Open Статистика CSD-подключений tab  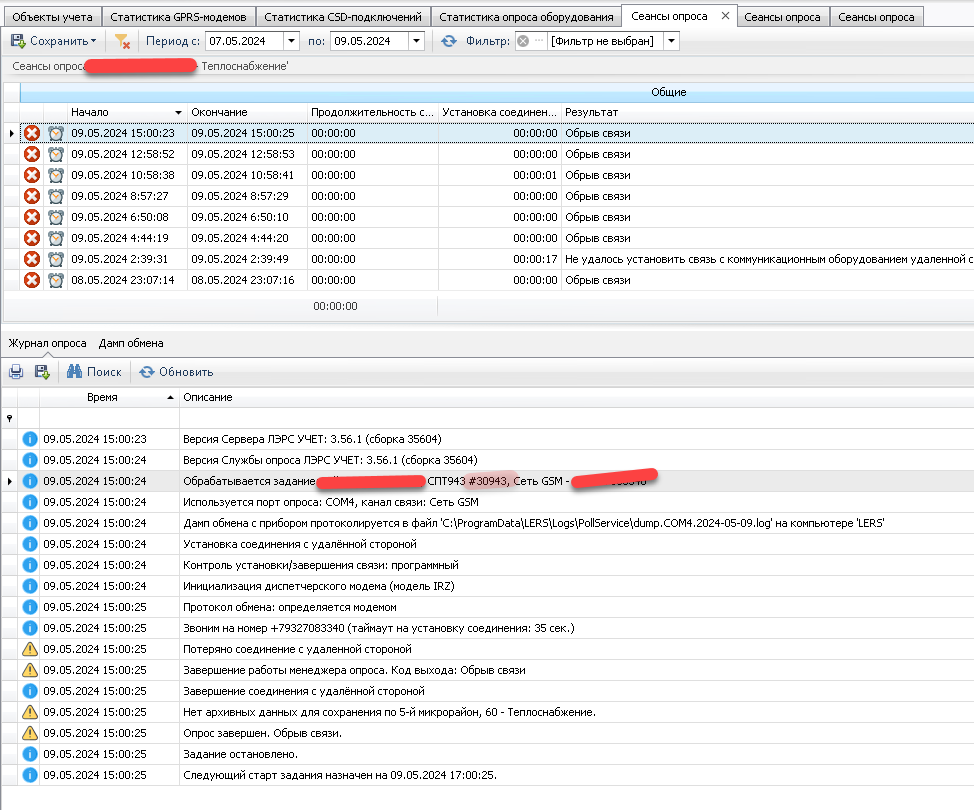click(x=343, y=17)
